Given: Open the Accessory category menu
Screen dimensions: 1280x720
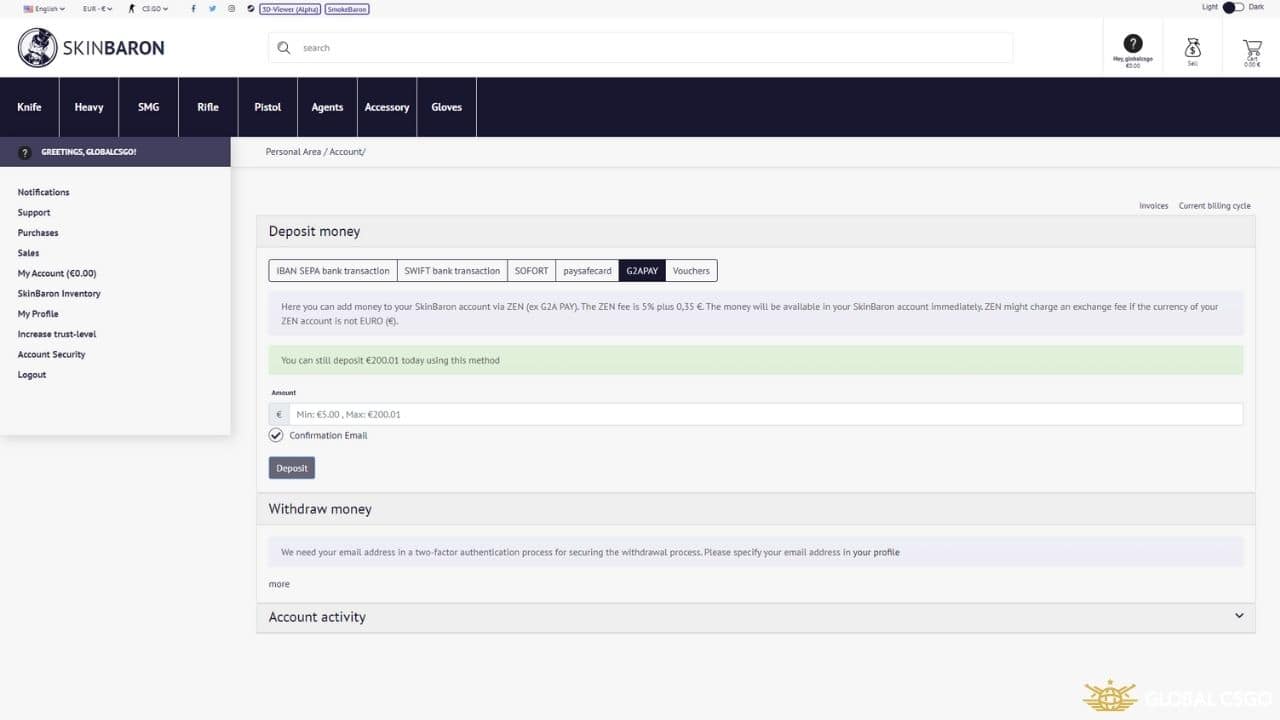Looking at the screenshot, I should pos(387,107).
